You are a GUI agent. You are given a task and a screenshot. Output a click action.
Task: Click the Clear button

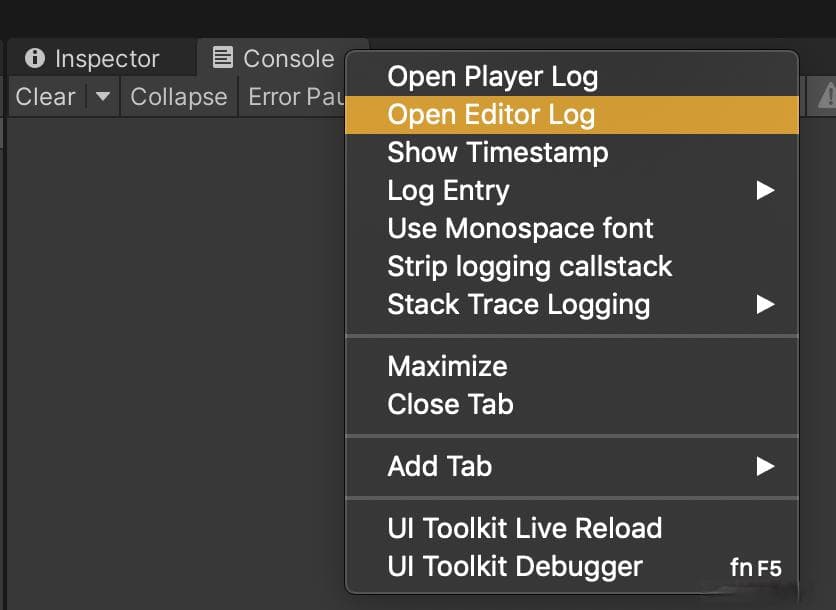click(x=46, y=97)
